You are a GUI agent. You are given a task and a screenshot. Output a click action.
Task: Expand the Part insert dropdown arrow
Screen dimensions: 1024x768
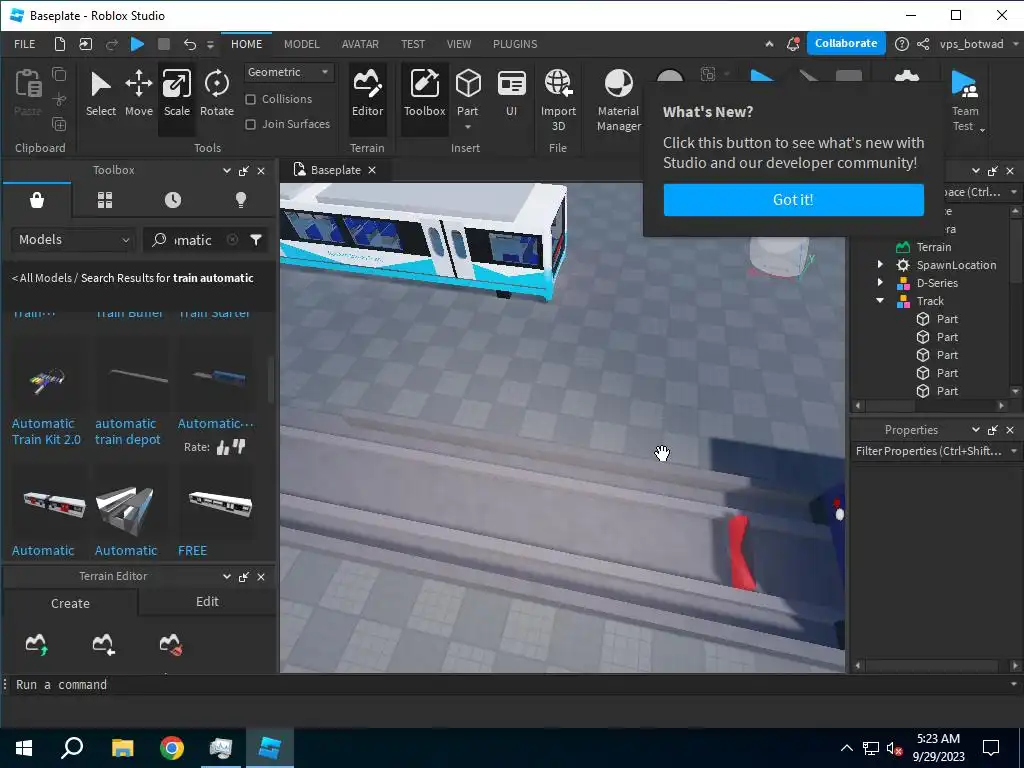click(x=468, y=127)
